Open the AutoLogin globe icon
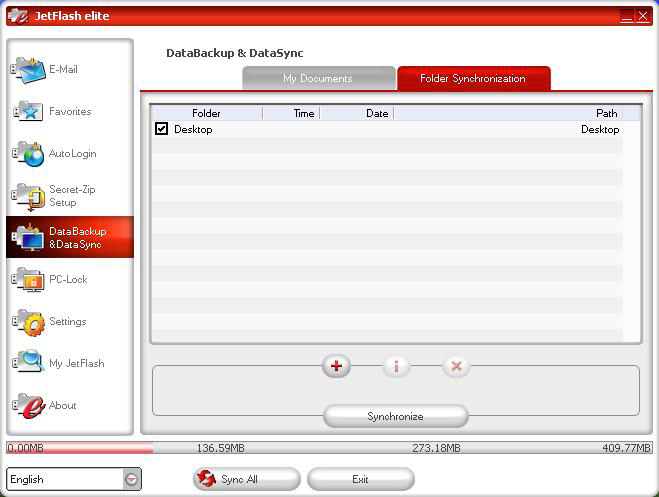659x497 pixels. point(28,154)
